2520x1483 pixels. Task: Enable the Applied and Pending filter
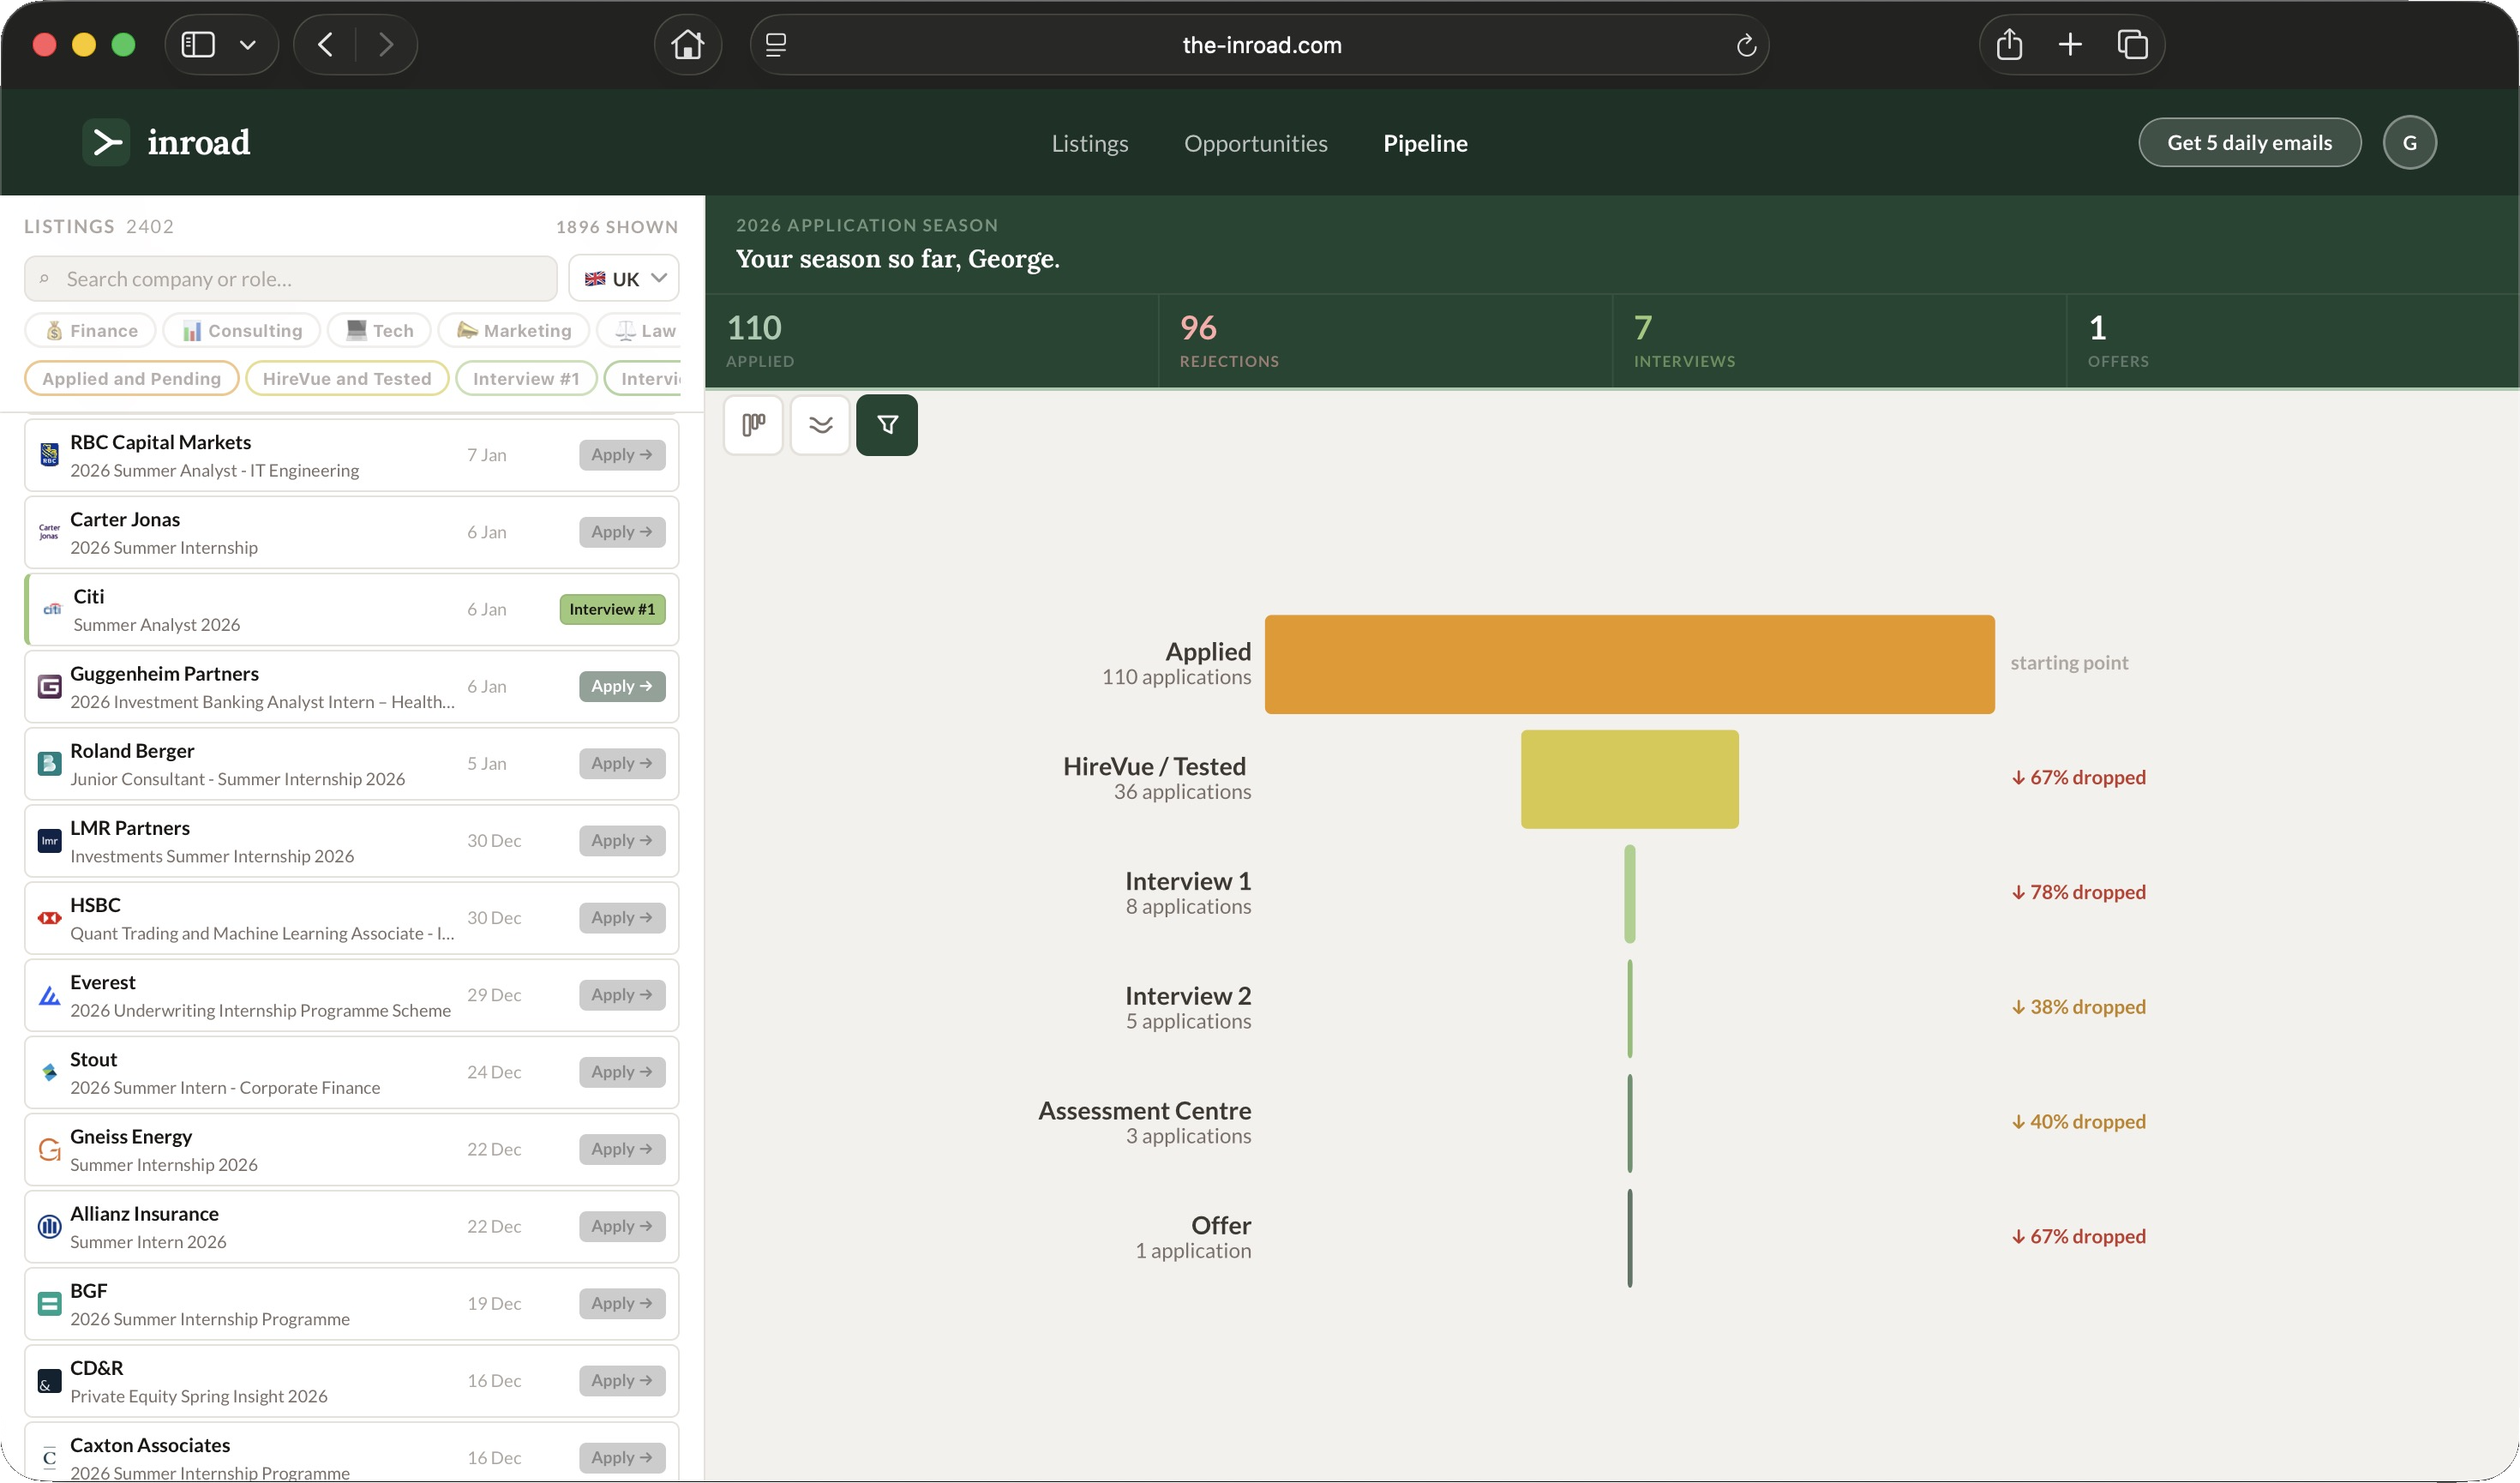click(x=131, y=379)
